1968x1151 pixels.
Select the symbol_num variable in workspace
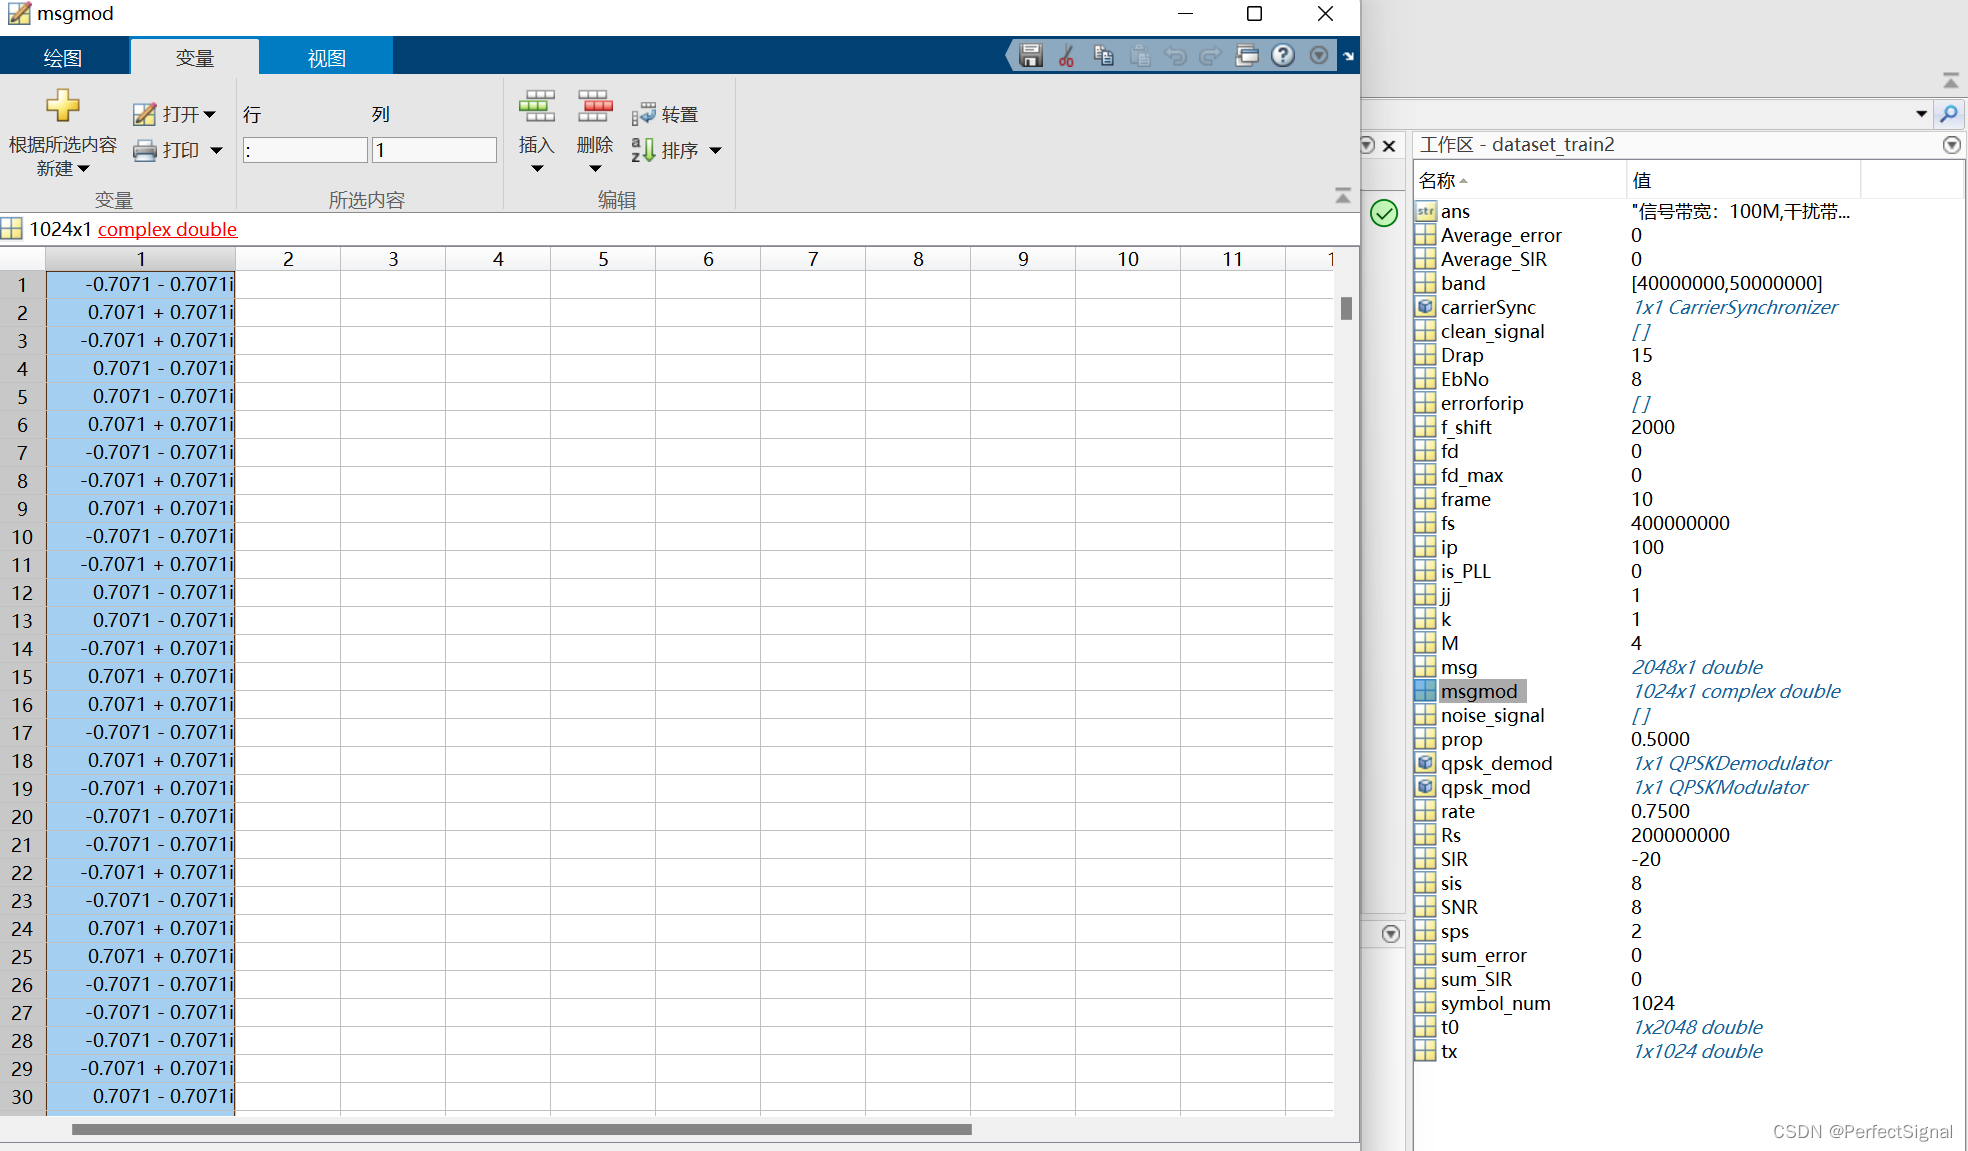(x=1495, y=1003)
